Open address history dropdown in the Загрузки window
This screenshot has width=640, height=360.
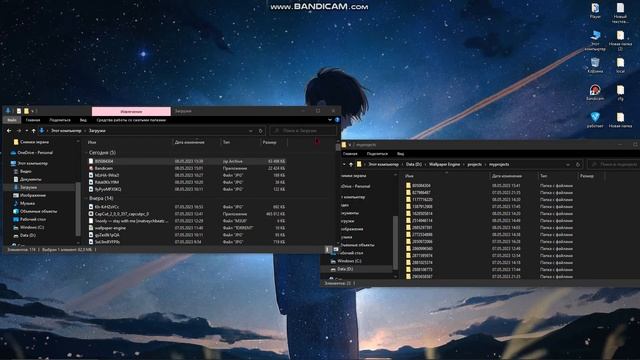point(251,131)
